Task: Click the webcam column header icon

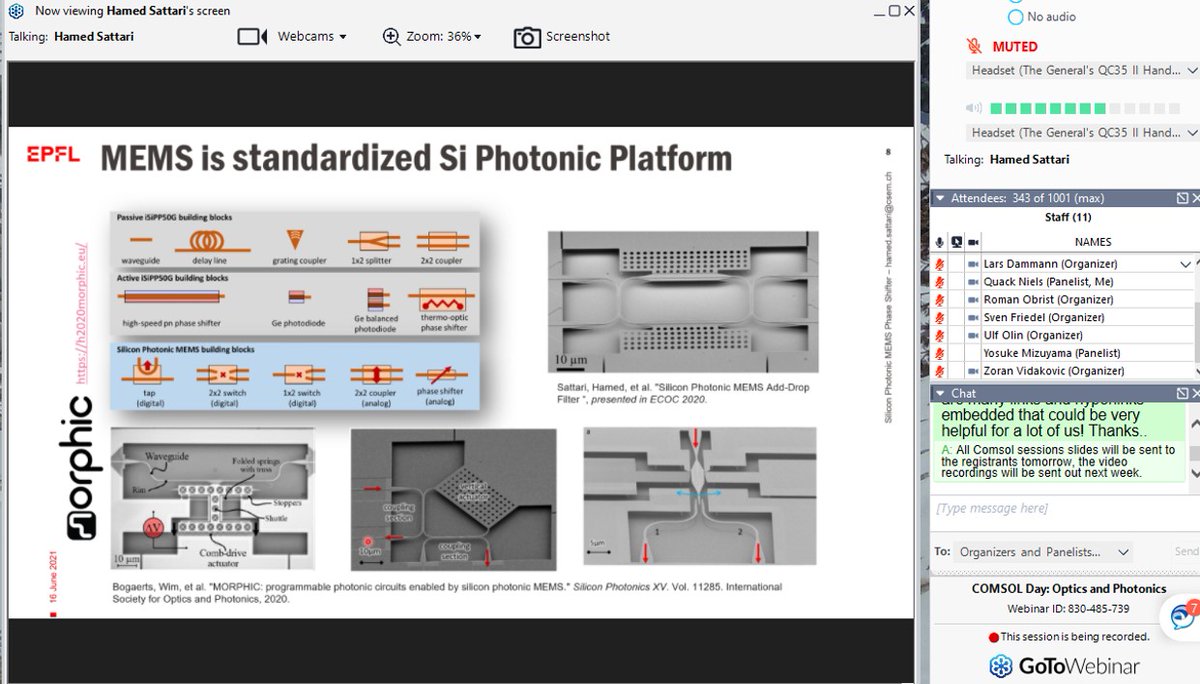Action: 974,242
